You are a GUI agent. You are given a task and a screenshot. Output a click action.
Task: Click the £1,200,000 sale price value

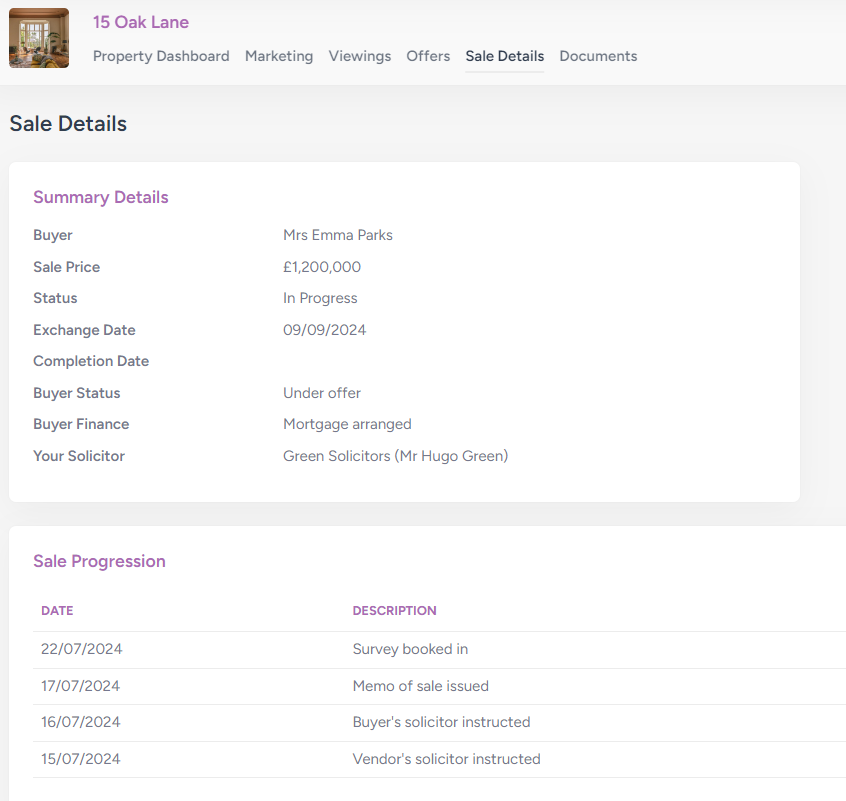[x=322, y=267]
